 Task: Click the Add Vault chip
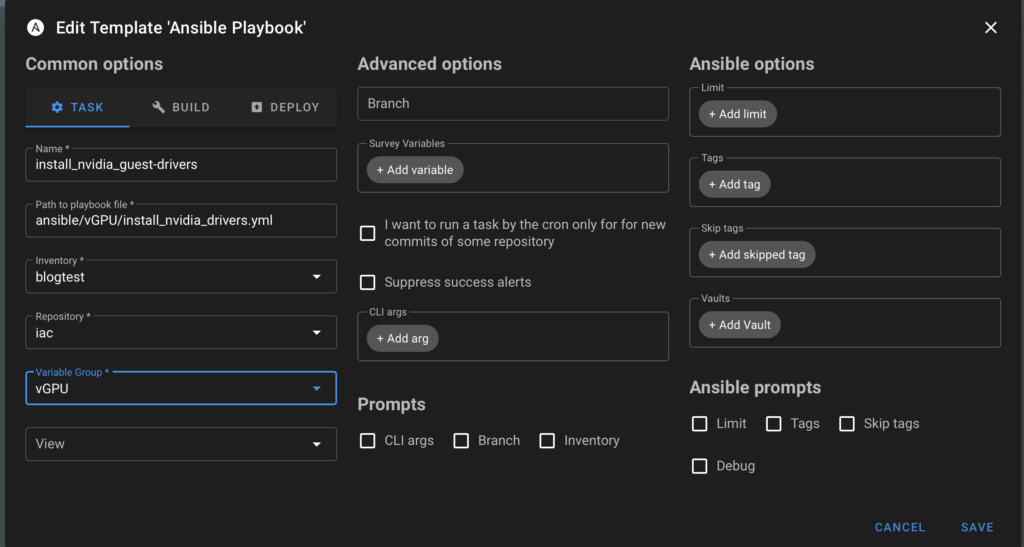(x=739, y=325)
